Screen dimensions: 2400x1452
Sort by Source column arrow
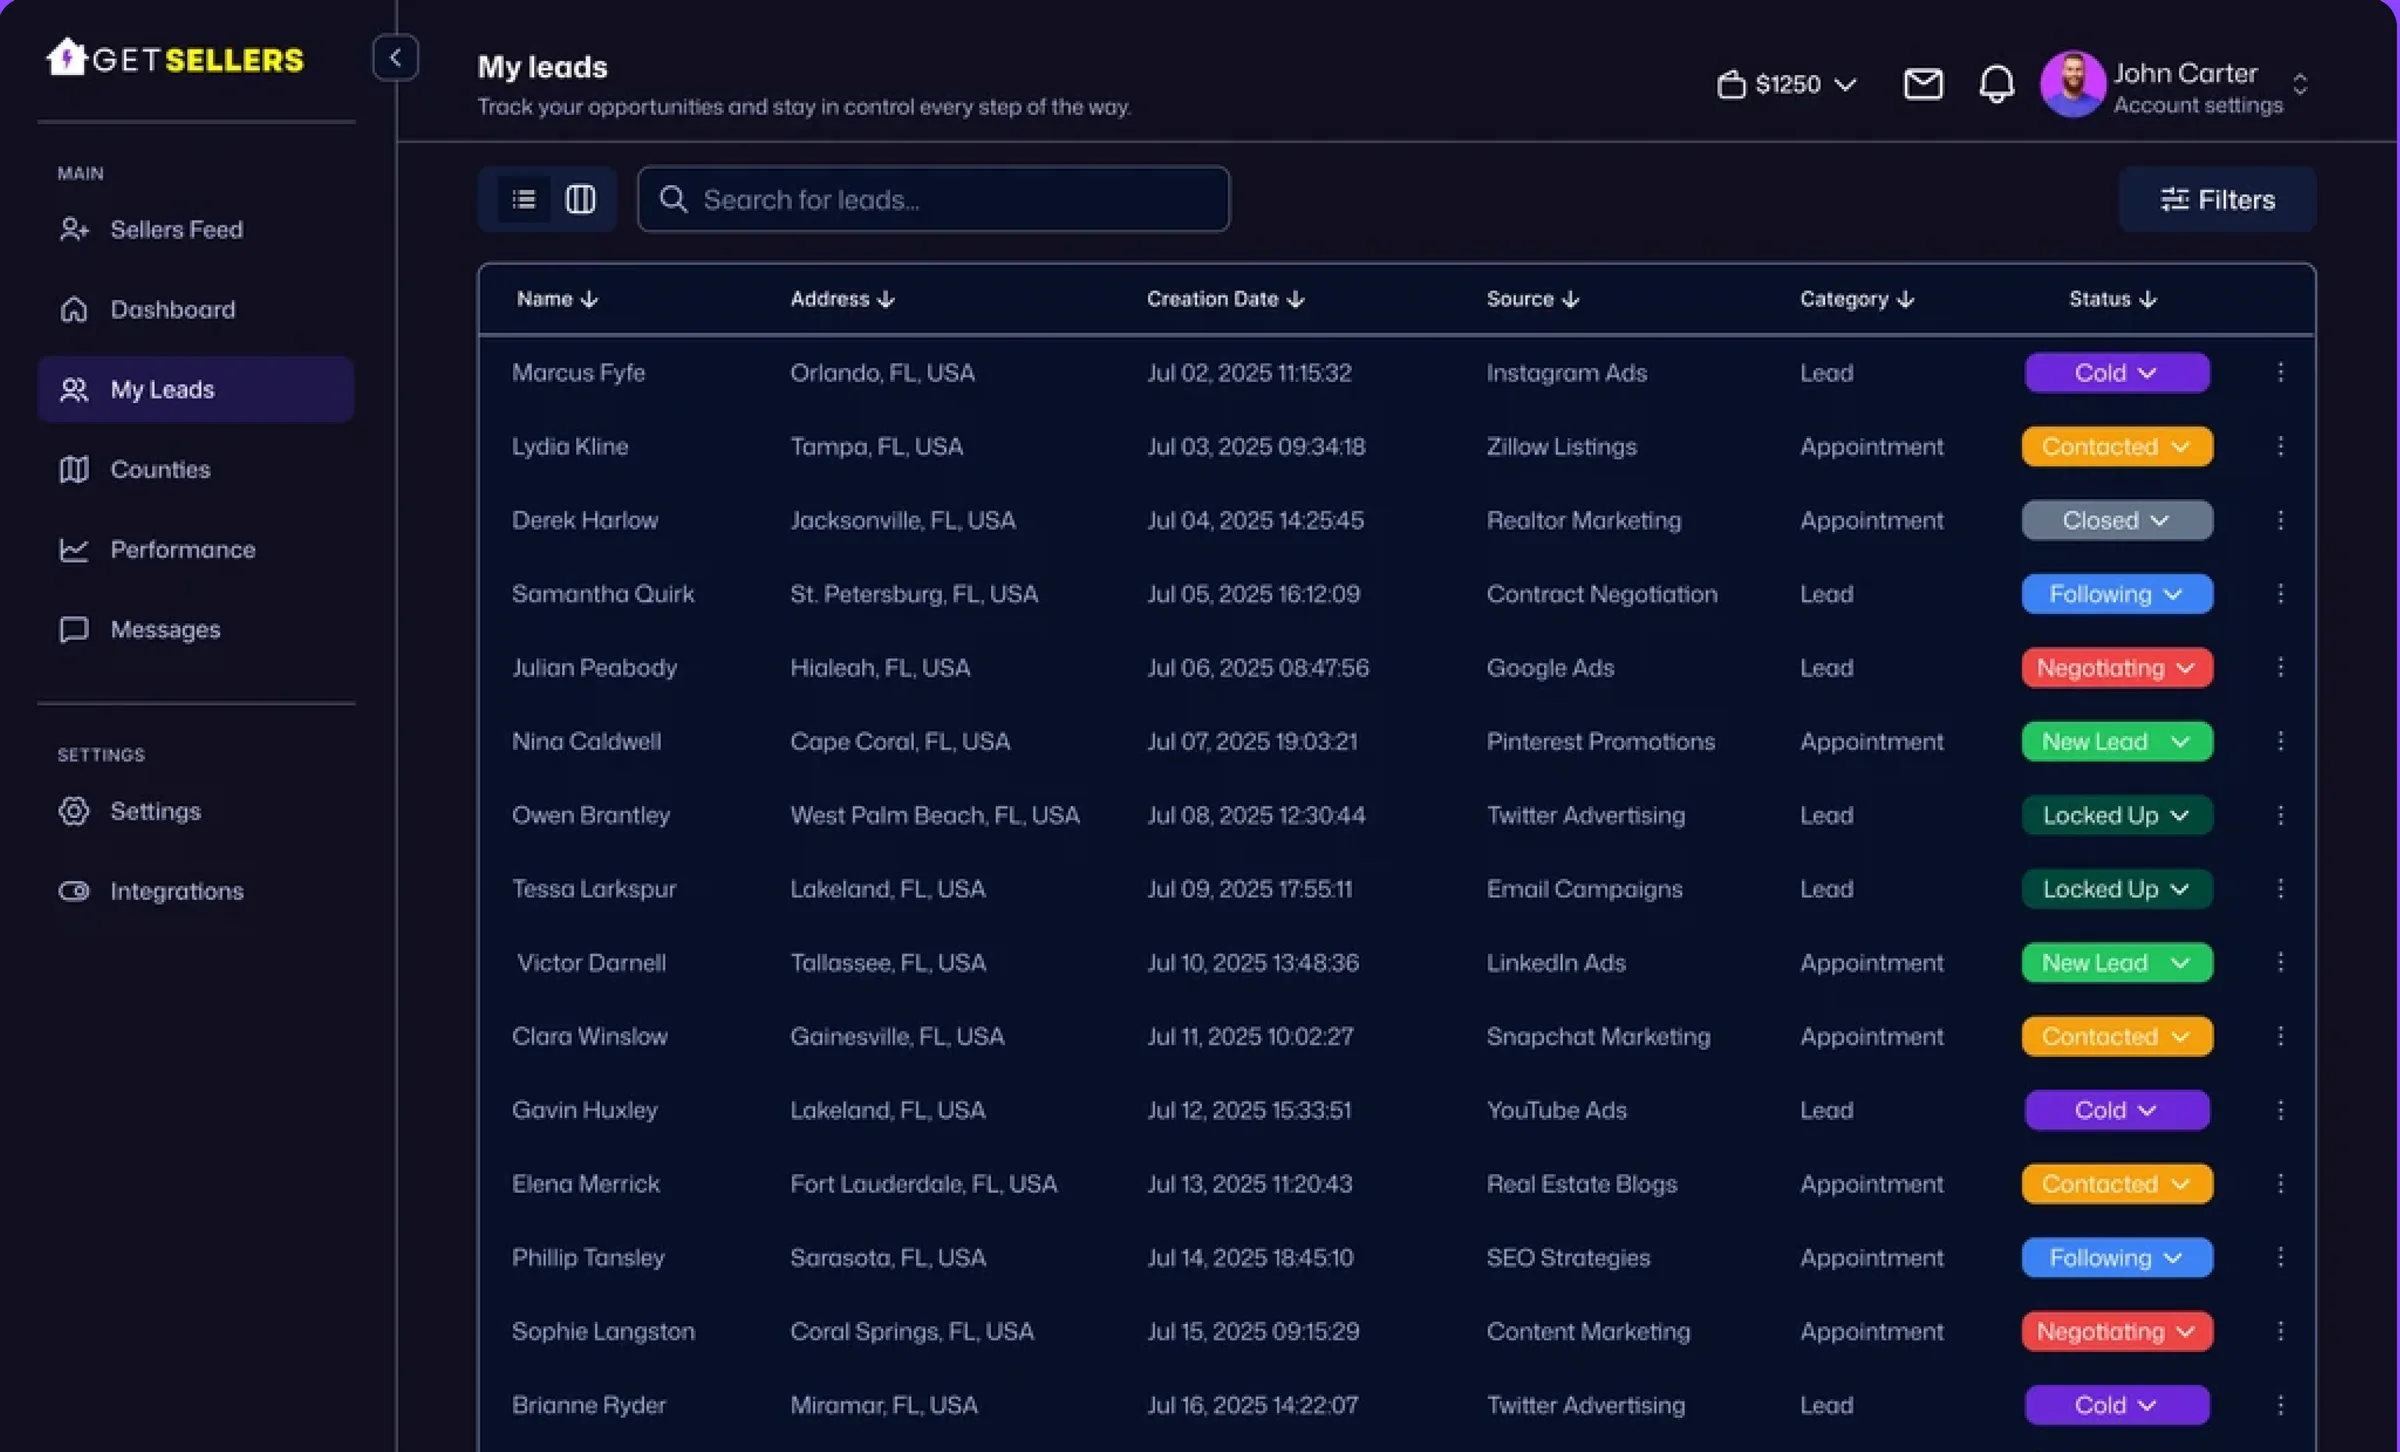pos(1570,299)
